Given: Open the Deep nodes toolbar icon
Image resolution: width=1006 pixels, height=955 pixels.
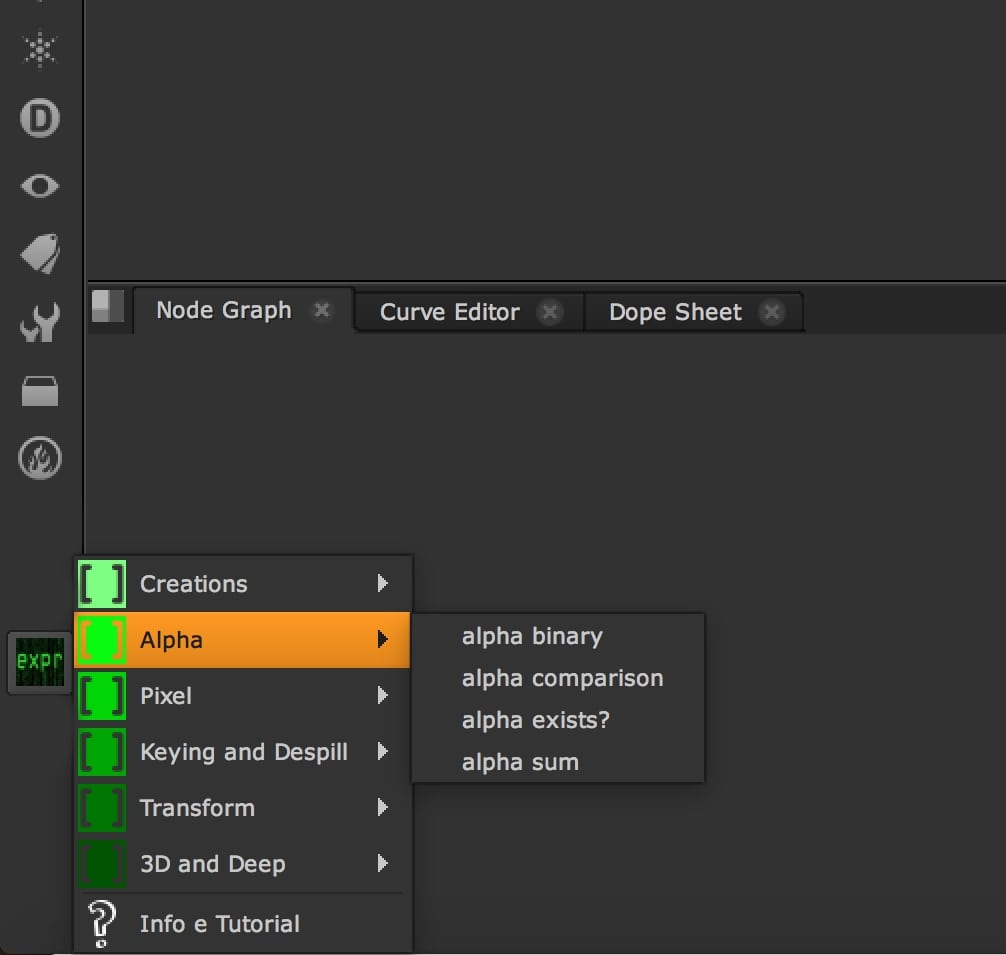Looking at the screenshot, I should pyautogui.click(x=40, y=119).
